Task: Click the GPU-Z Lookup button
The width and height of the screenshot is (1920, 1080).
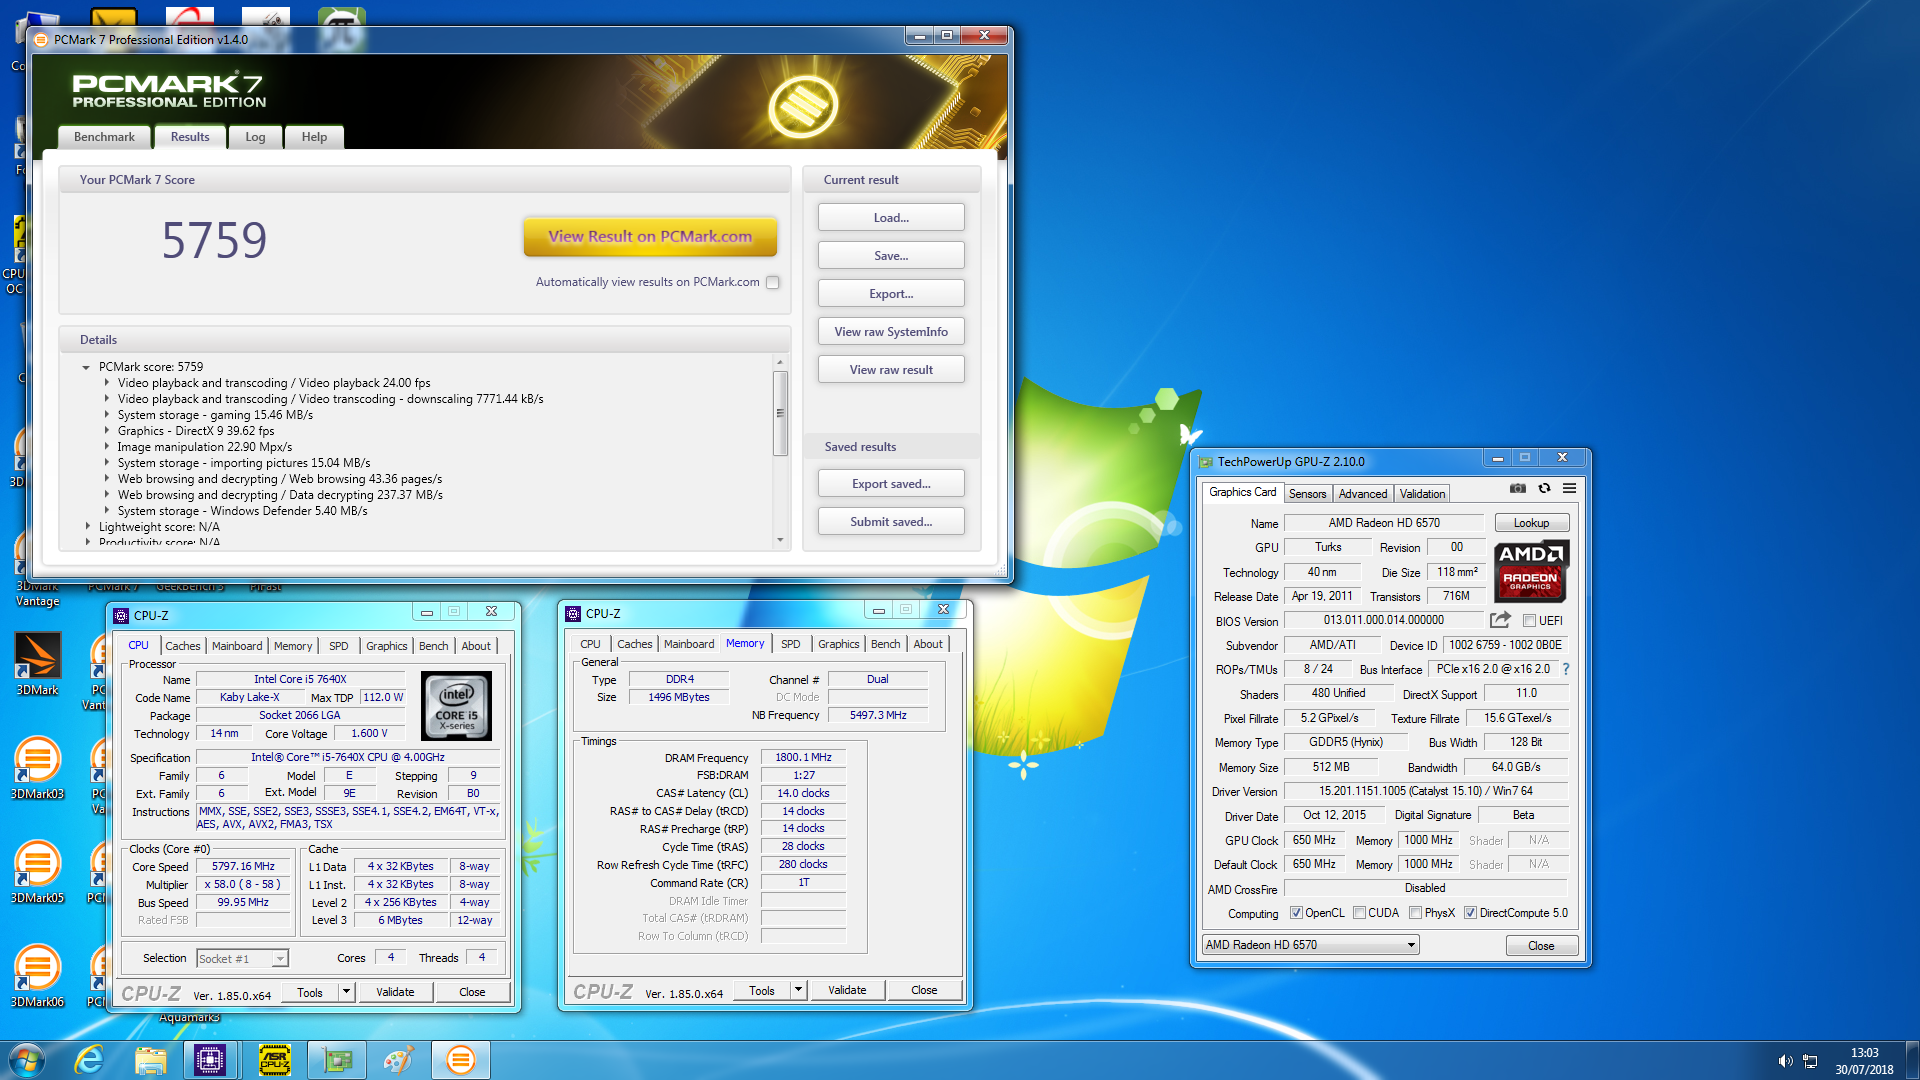Action: coord(1531,523)
